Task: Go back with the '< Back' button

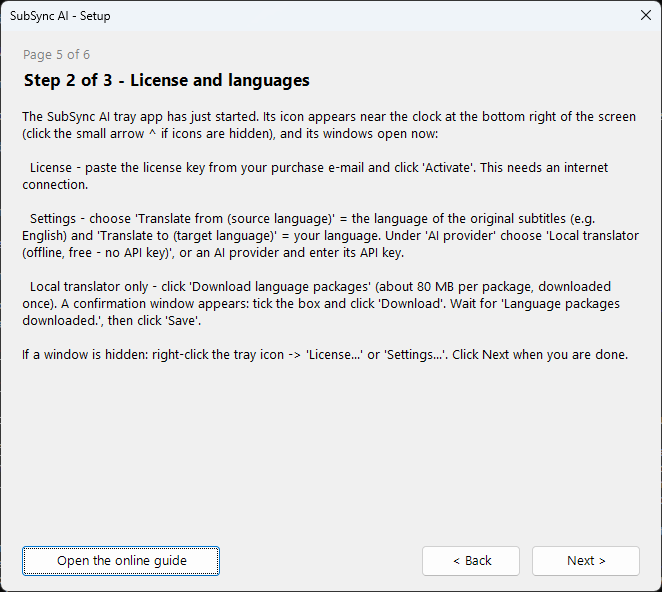Action: [x=471, y=561]
